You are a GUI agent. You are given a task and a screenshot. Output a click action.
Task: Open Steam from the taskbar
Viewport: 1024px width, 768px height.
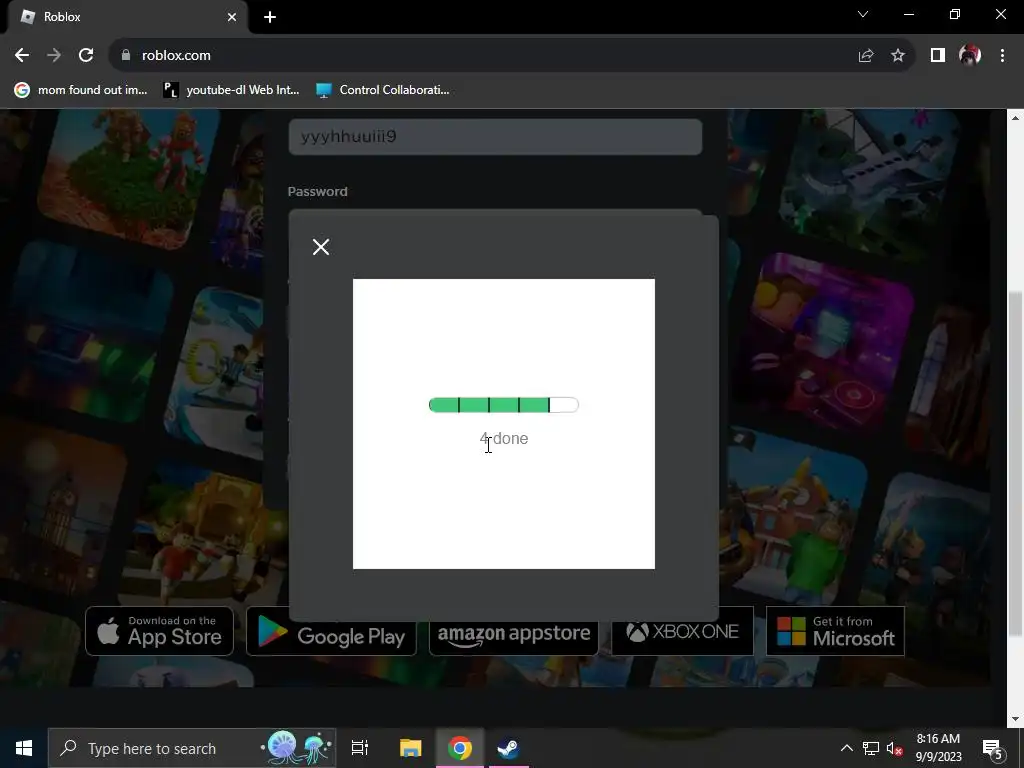point(509,748)
